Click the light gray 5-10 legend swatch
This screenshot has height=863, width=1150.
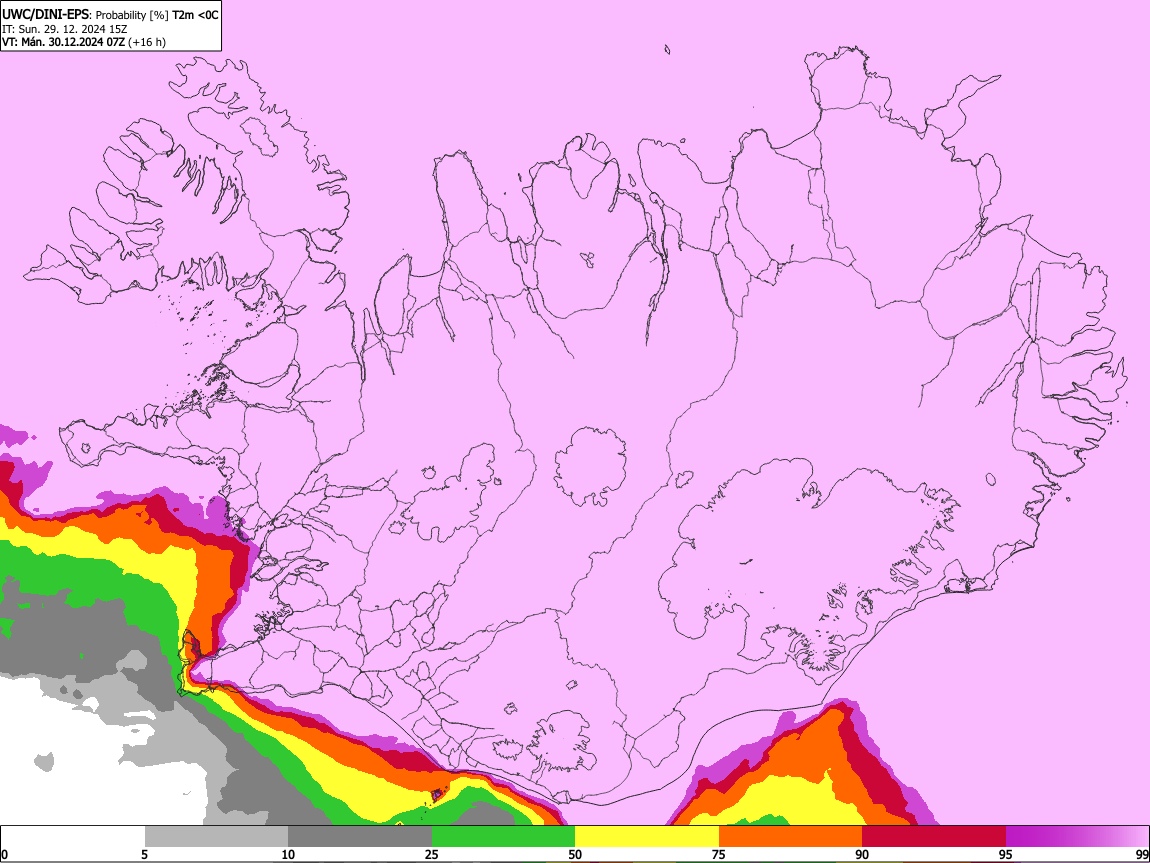pyautogui.click(x=216, y=837)
